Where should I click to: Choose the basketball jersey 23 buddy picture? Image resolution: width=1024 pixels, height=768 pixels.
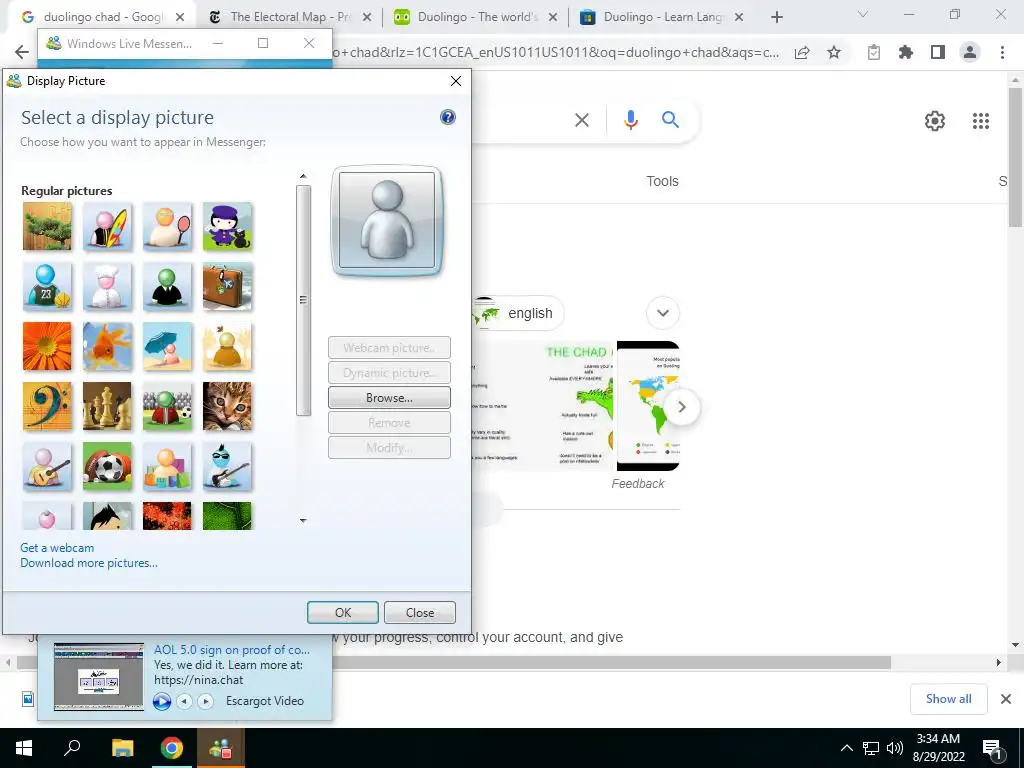(47, 286)
